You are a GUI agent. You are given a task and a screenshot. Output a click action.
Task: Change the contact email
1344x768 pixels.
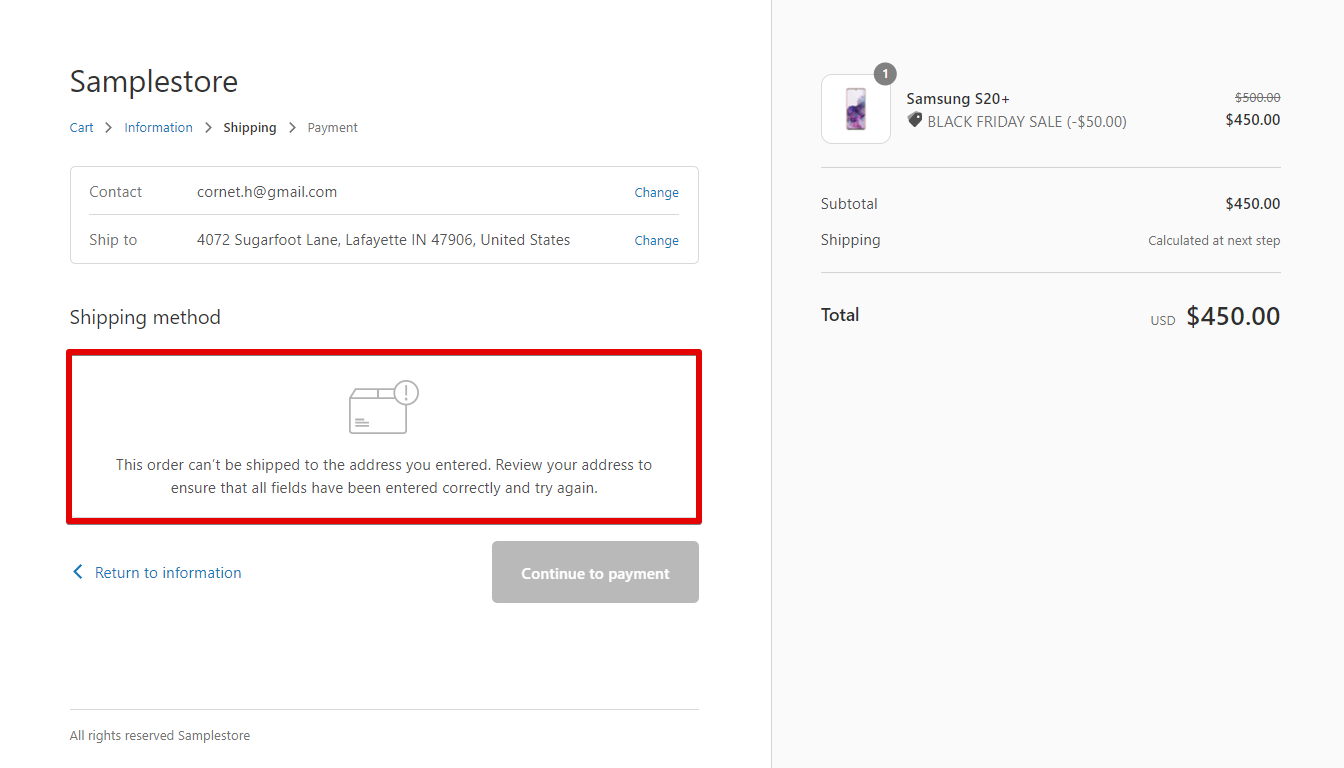point(656,193)
